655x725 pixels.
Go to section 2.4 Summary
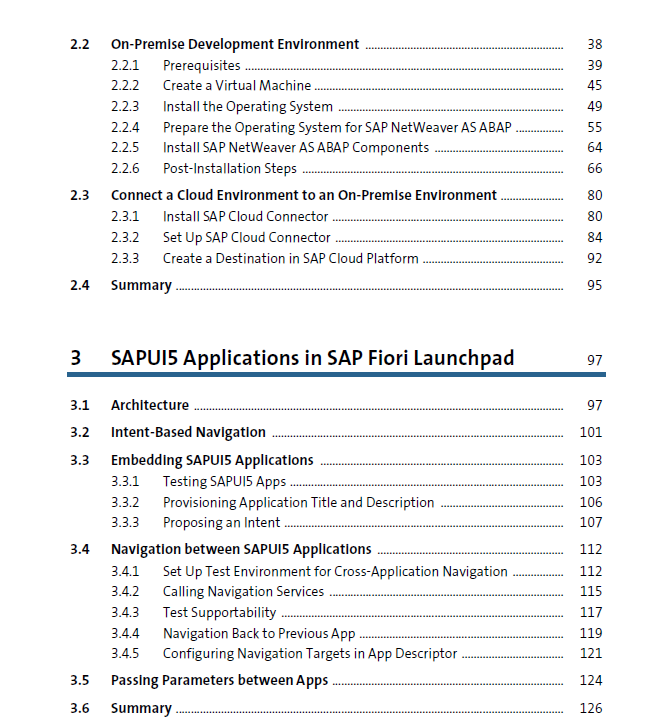(141, 285)
